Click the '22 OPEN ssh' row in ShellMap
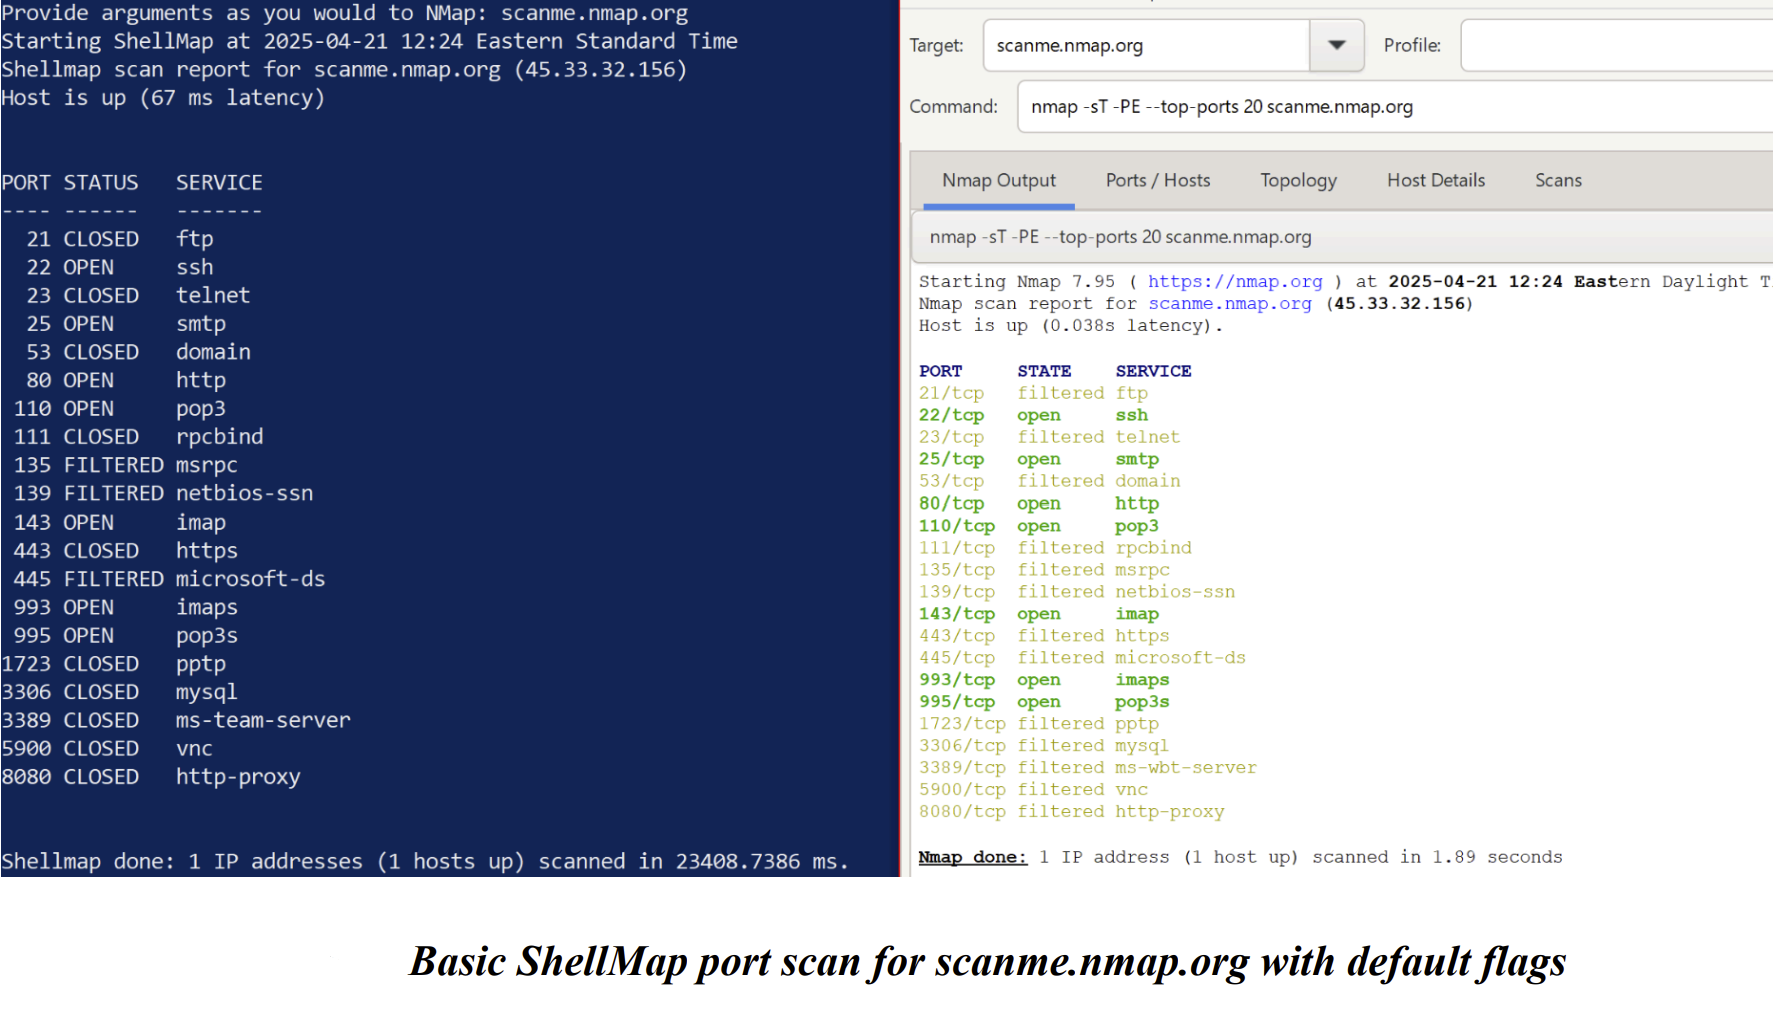The height and width of the screenshot is (1014, 1773). (120, 267)
